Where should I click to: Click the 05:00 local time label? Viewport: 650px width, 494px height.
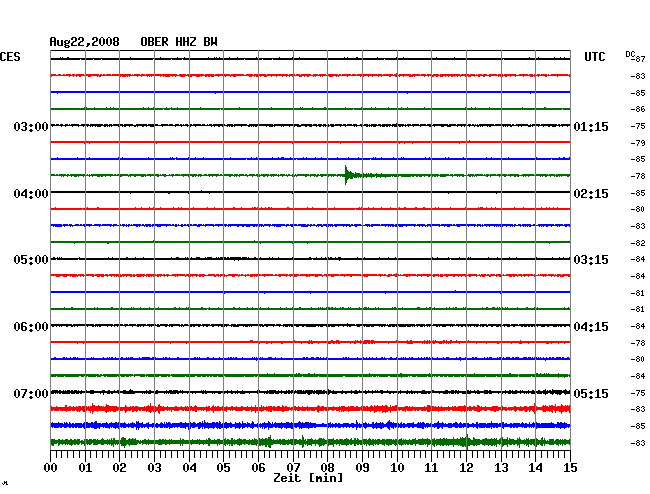click(31, 260)
